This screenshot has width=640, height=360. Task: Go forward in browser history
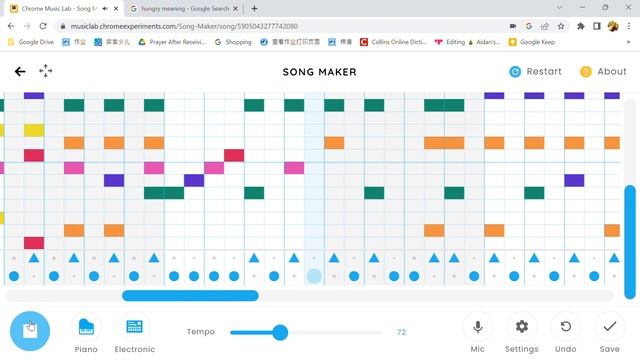[27, 26]
